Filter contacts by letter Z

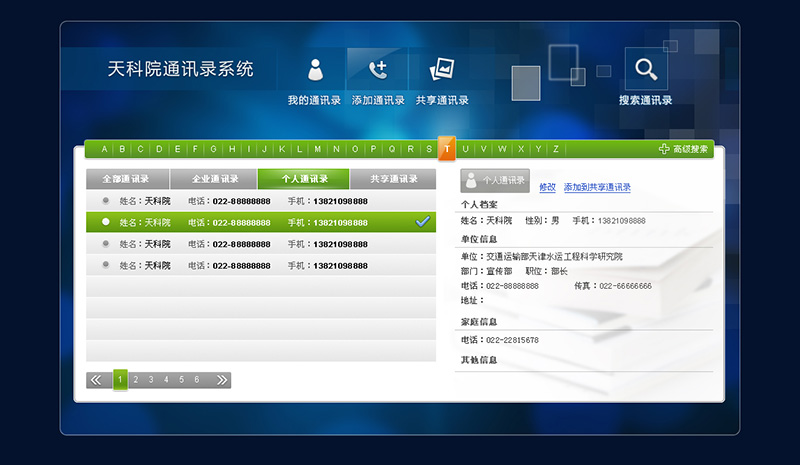[x=556, y=149]
